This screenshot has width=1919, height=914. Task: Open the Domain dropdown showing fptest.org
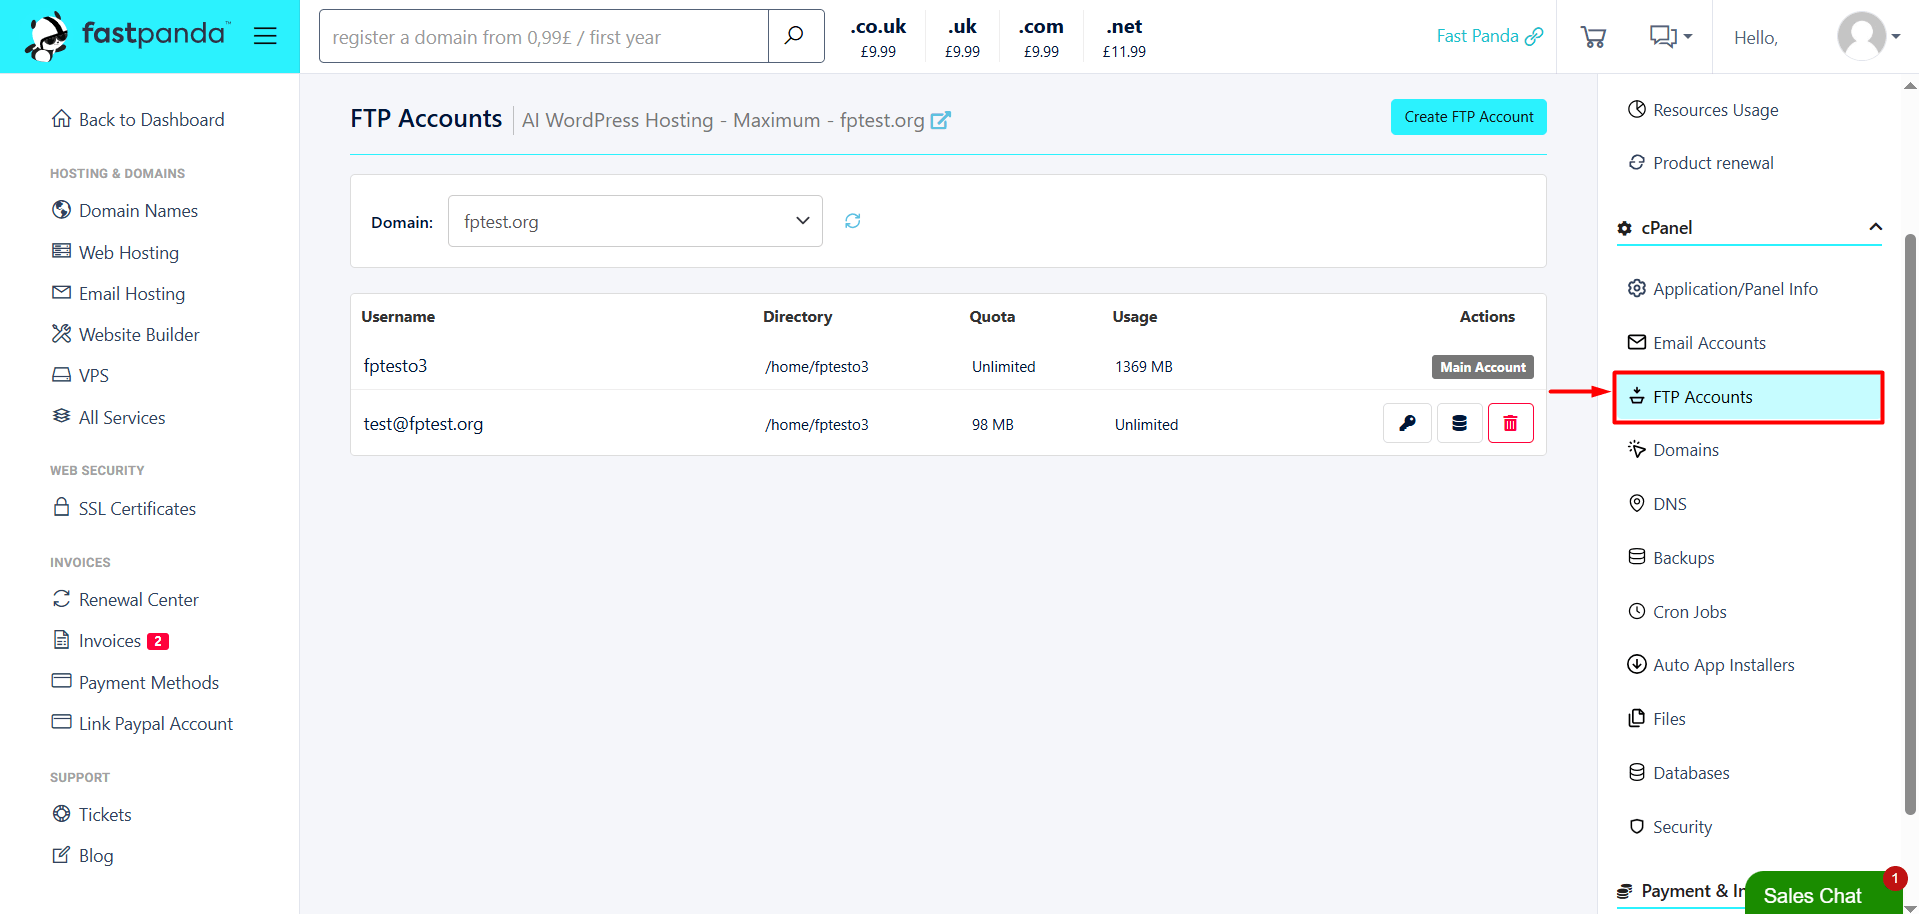(x=635, y=221)
